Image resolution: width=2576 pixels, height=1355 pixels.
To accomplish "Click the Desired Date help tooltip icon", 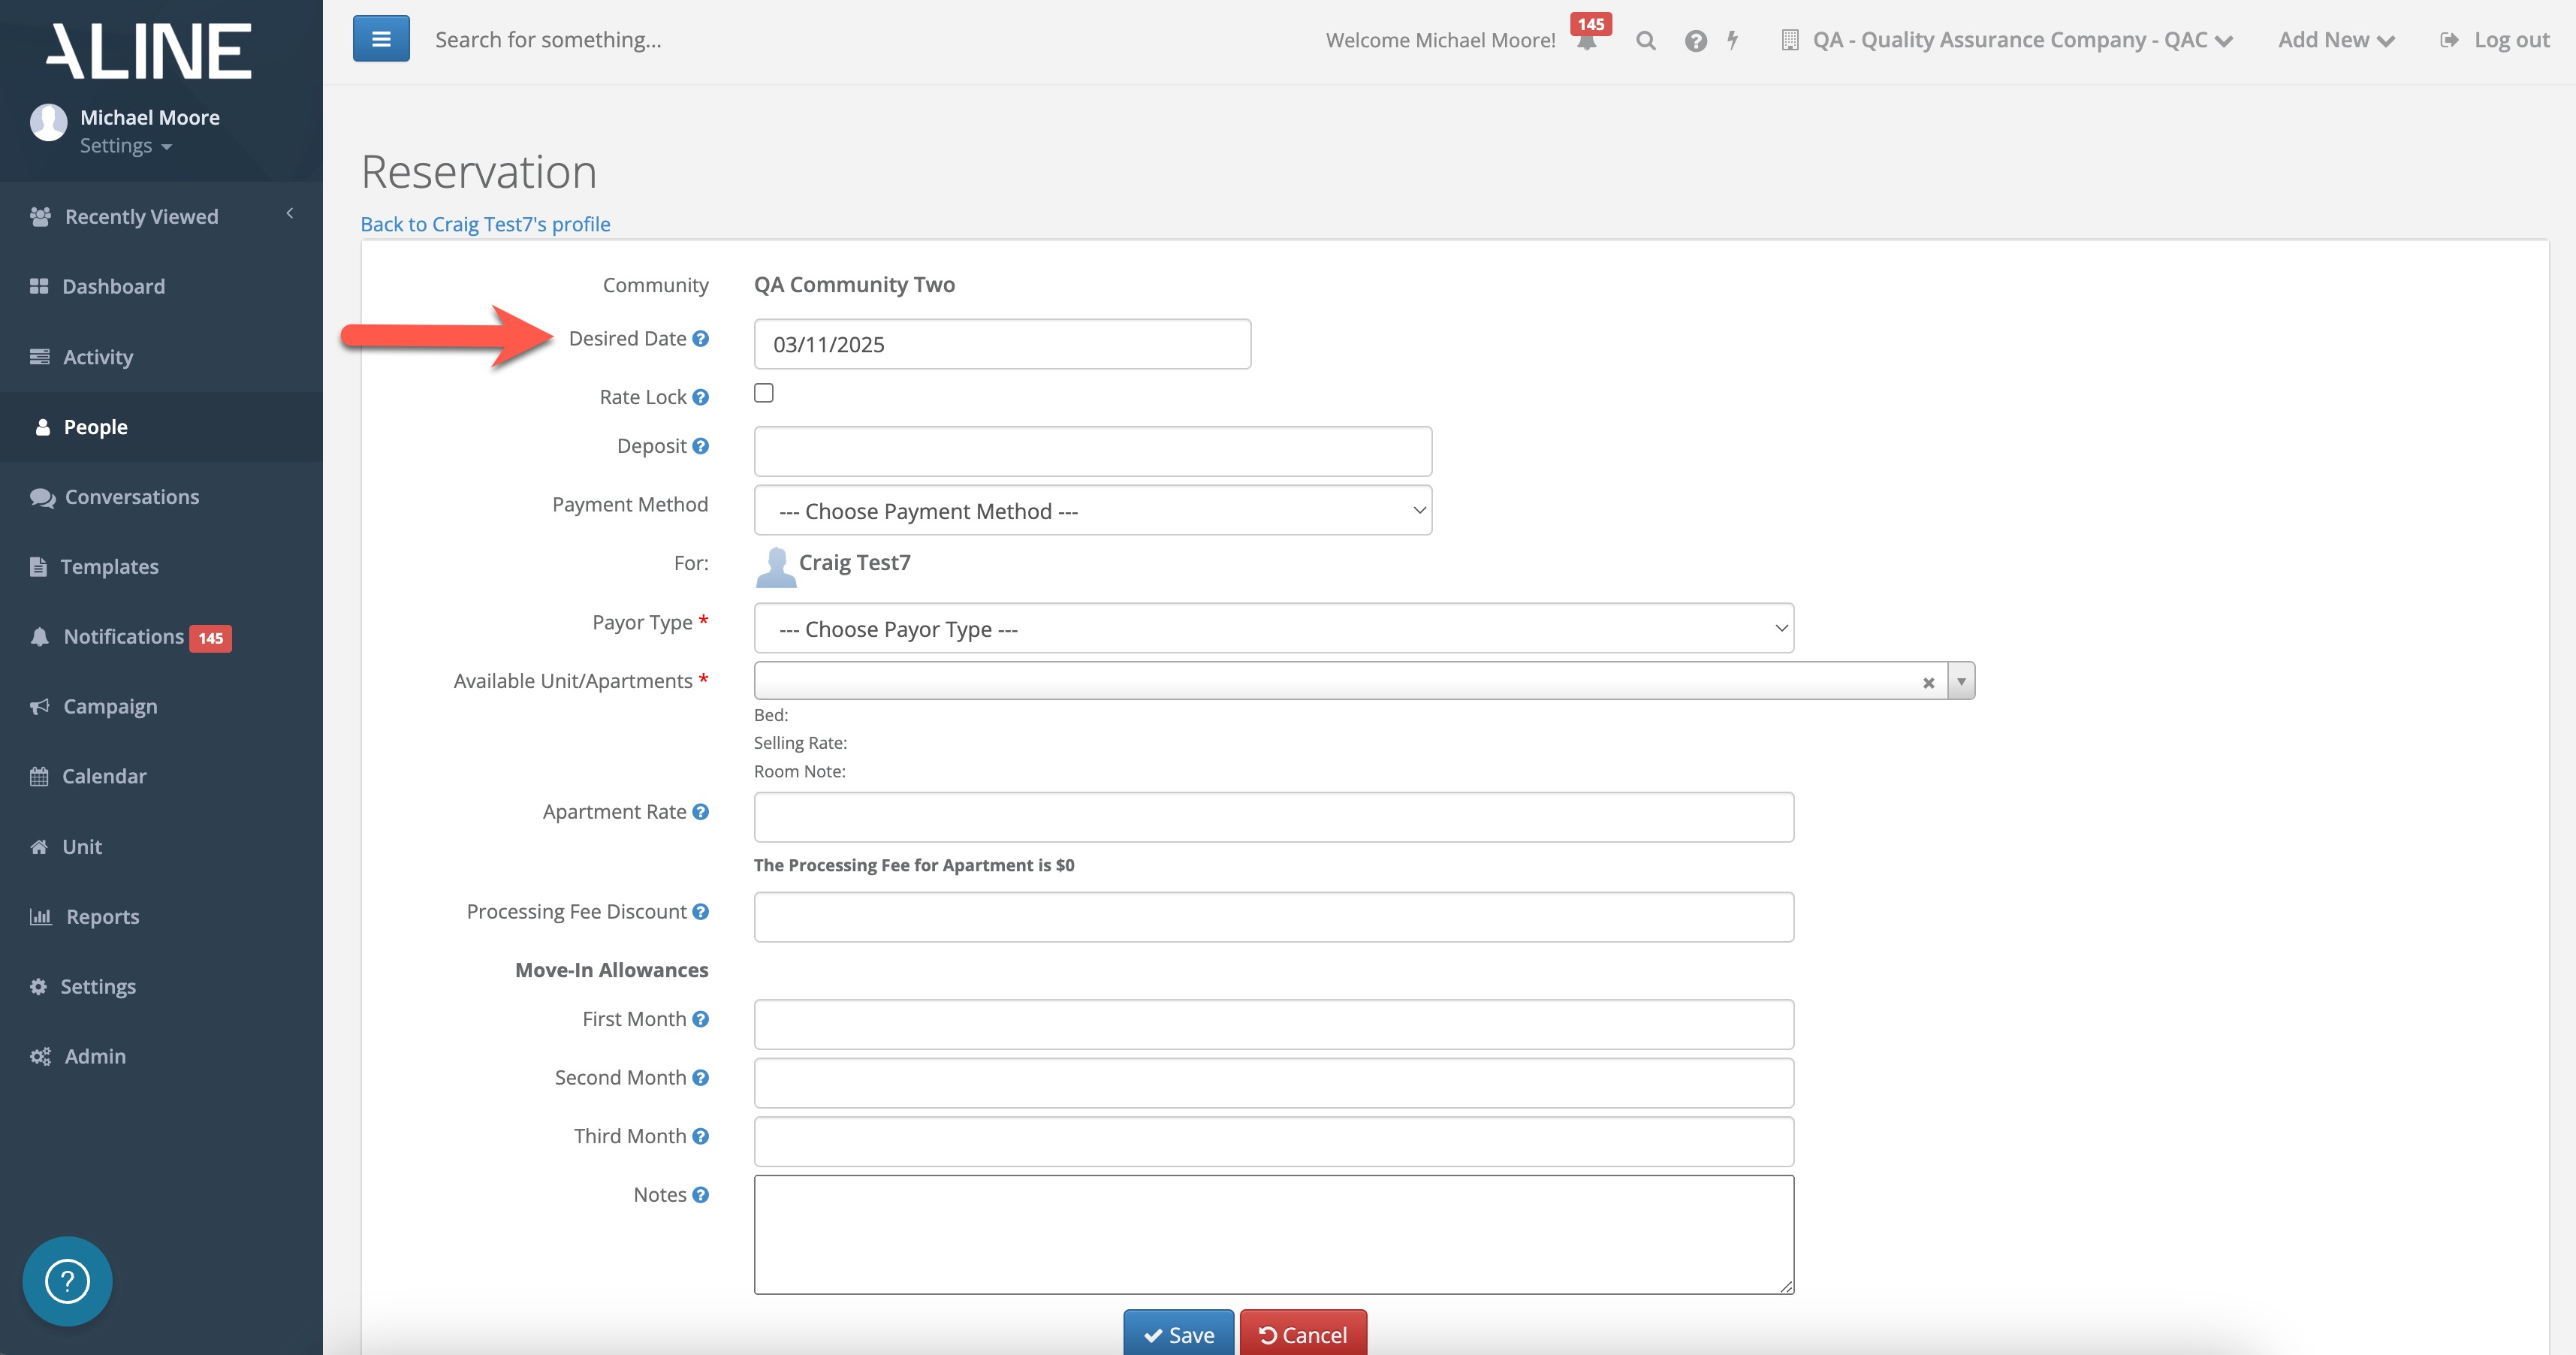I will 701,339.
